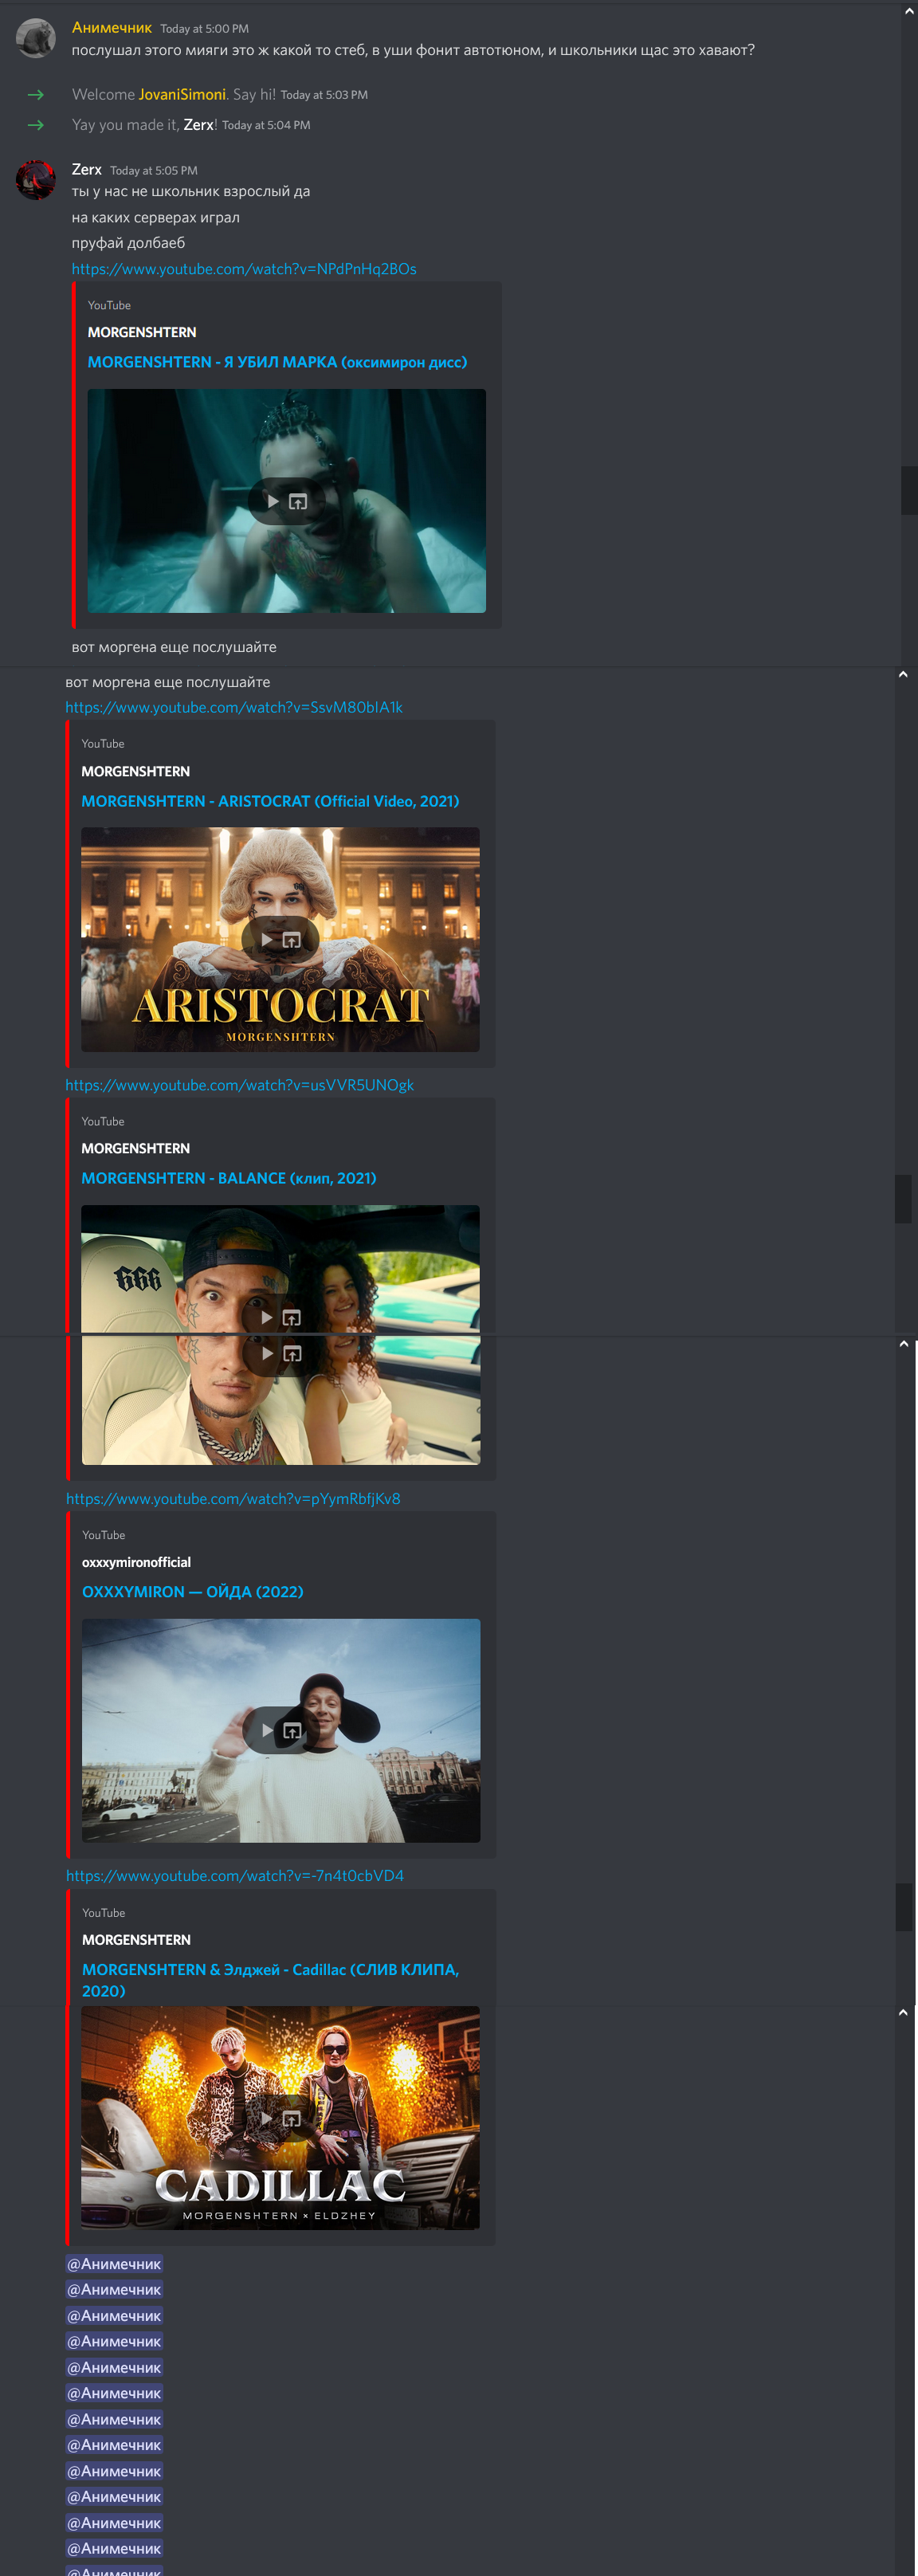Image resolution: width=918 pixels, height=2576 pixels.
Task: Select the YouTube label above the ARISTOCRAT embed
Action: click(x=103, y=744)
